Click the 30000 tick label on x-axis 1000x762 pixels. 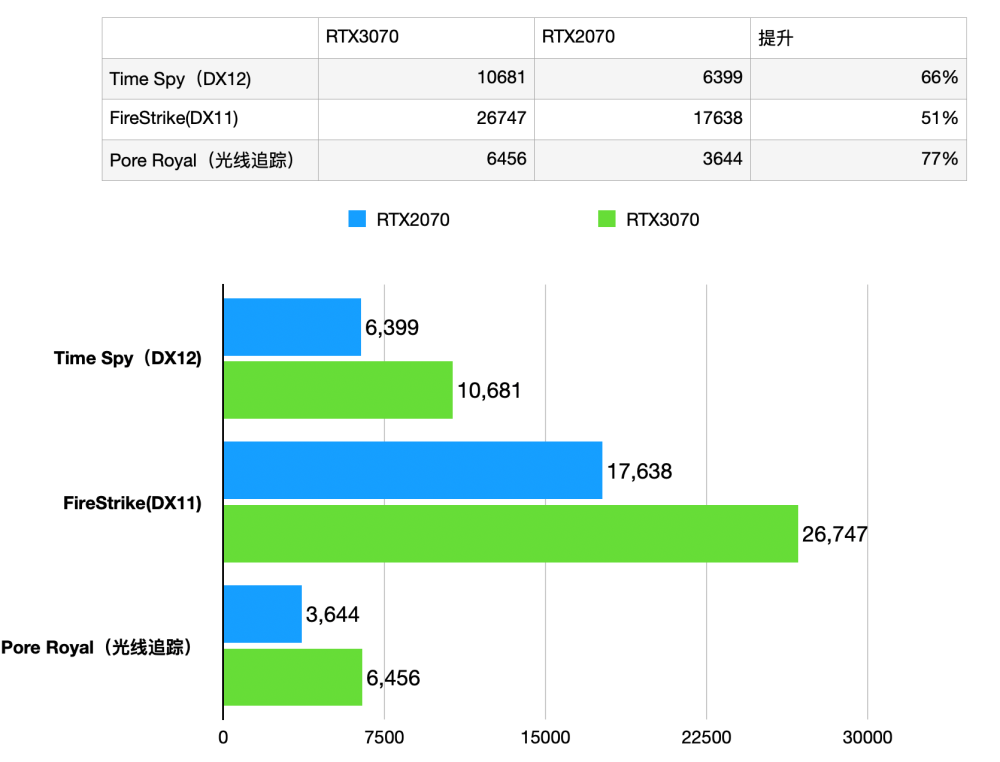click(867, 738)
